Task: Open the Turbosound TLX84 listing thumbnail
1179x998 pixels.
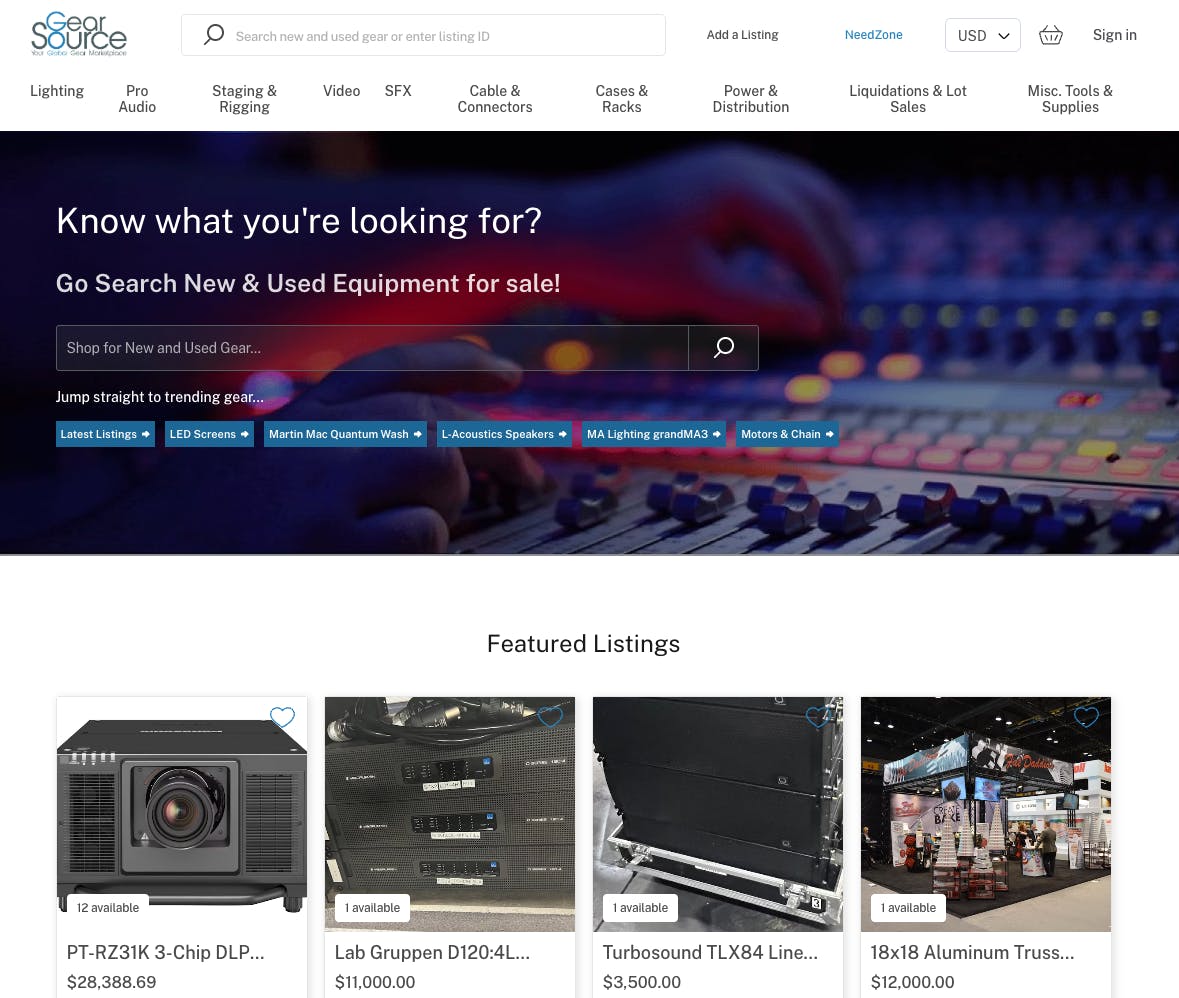Action: click(x=717, y=814)
